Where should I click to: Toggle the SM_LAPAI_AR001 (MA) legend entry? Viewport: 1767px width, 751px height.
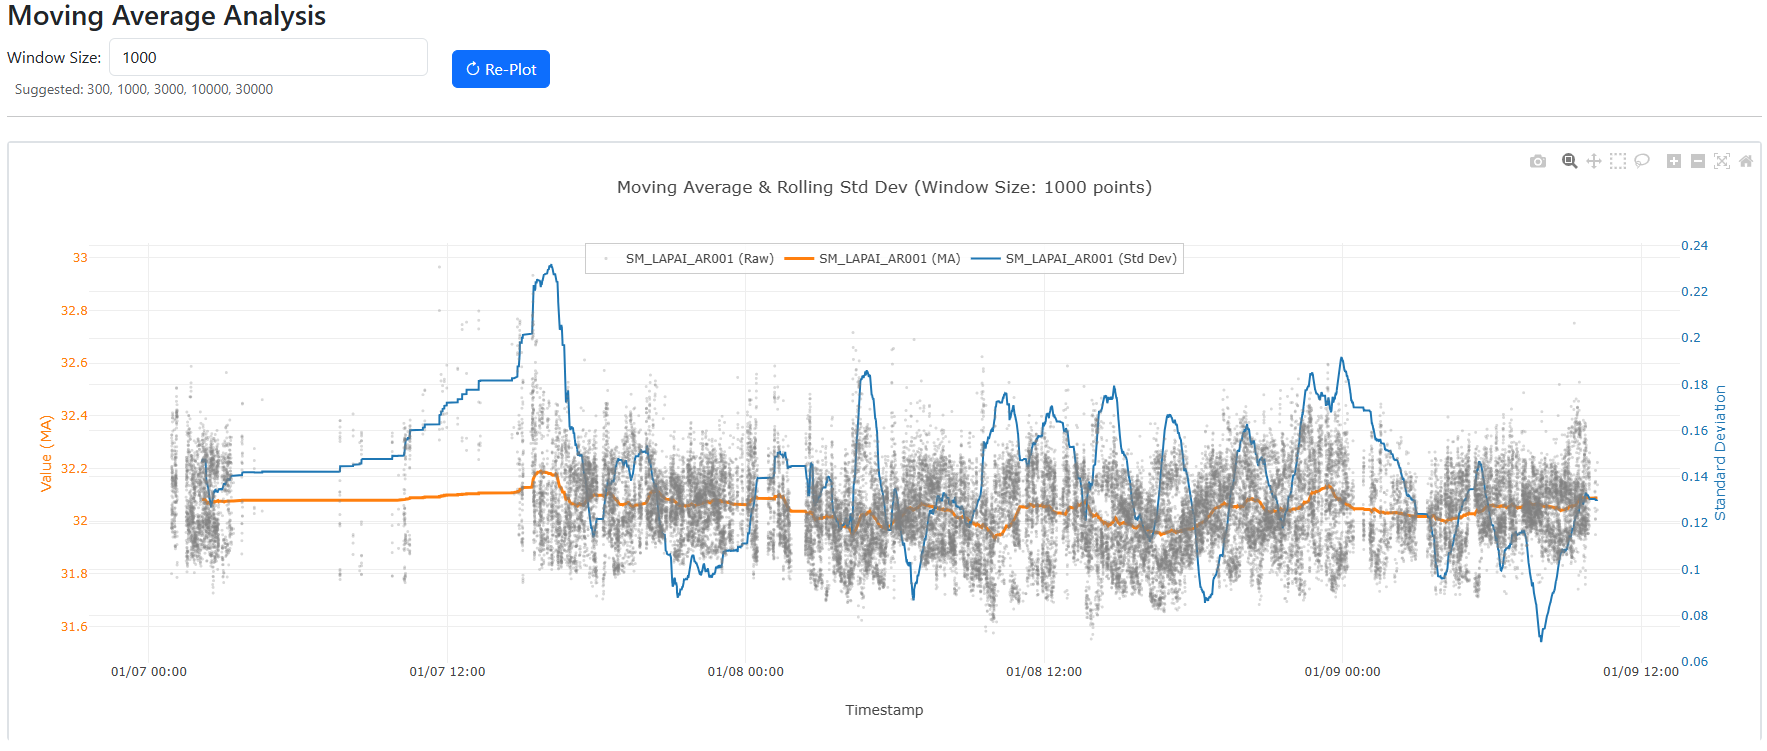pos(889,259)
